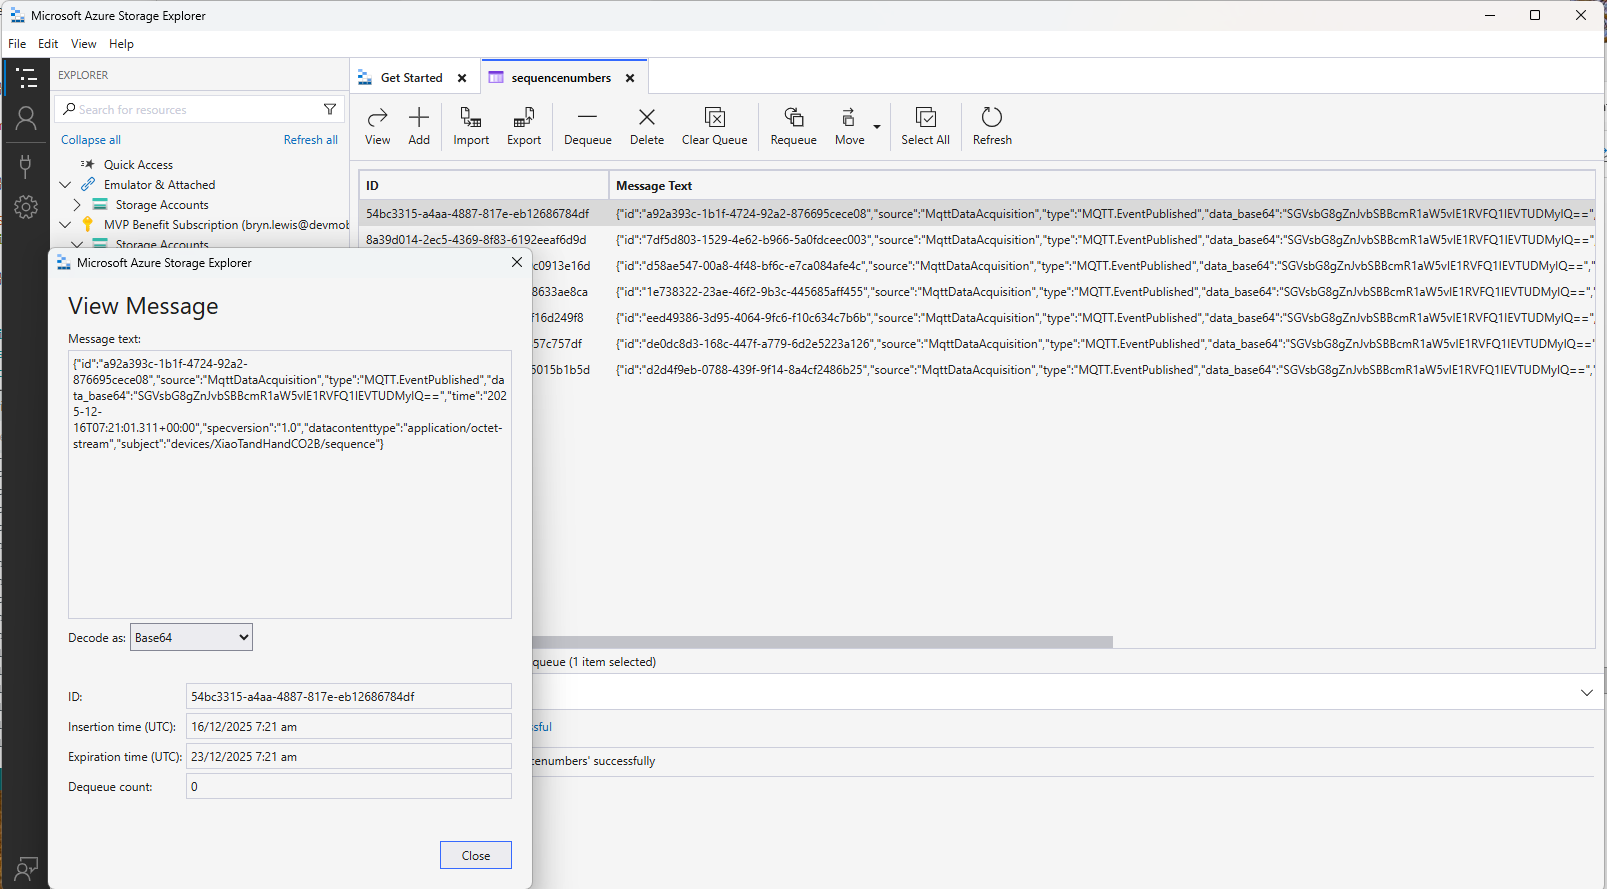Expand the Move button dropdown arrow
The height and width of the screenshot is (889, 1607).
877,127
